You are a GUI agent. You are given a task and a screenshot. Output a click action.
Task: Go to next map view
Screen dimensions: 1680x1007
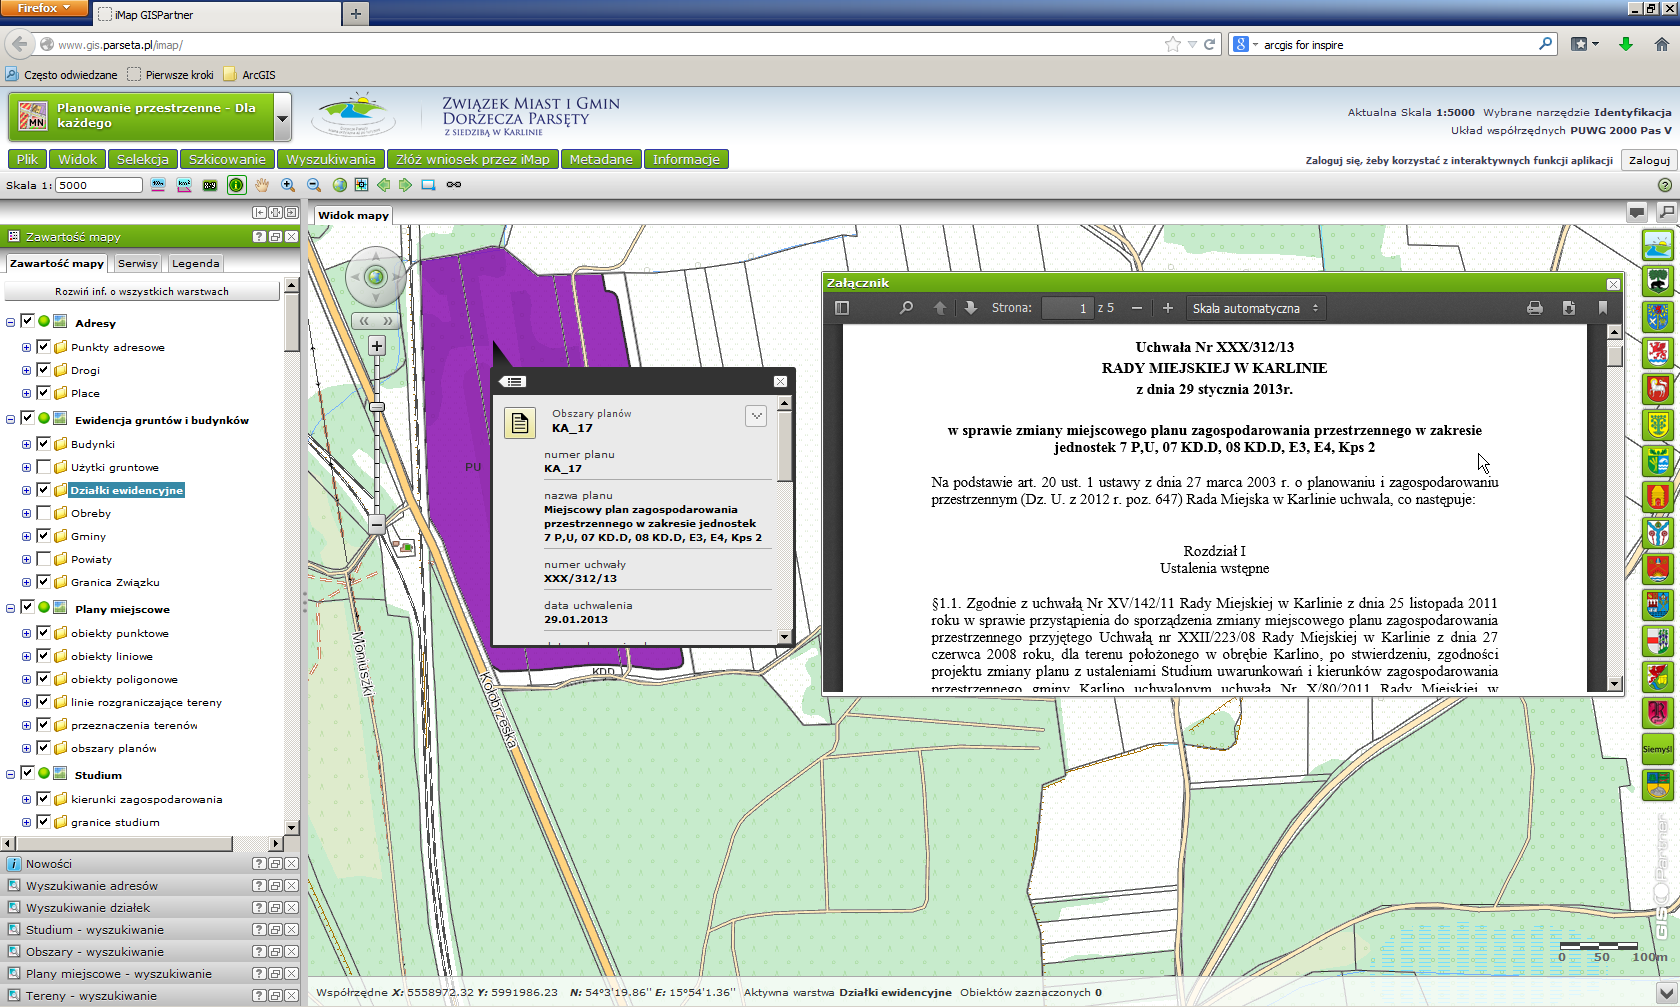pyautogui.click(x=405, y=185)
